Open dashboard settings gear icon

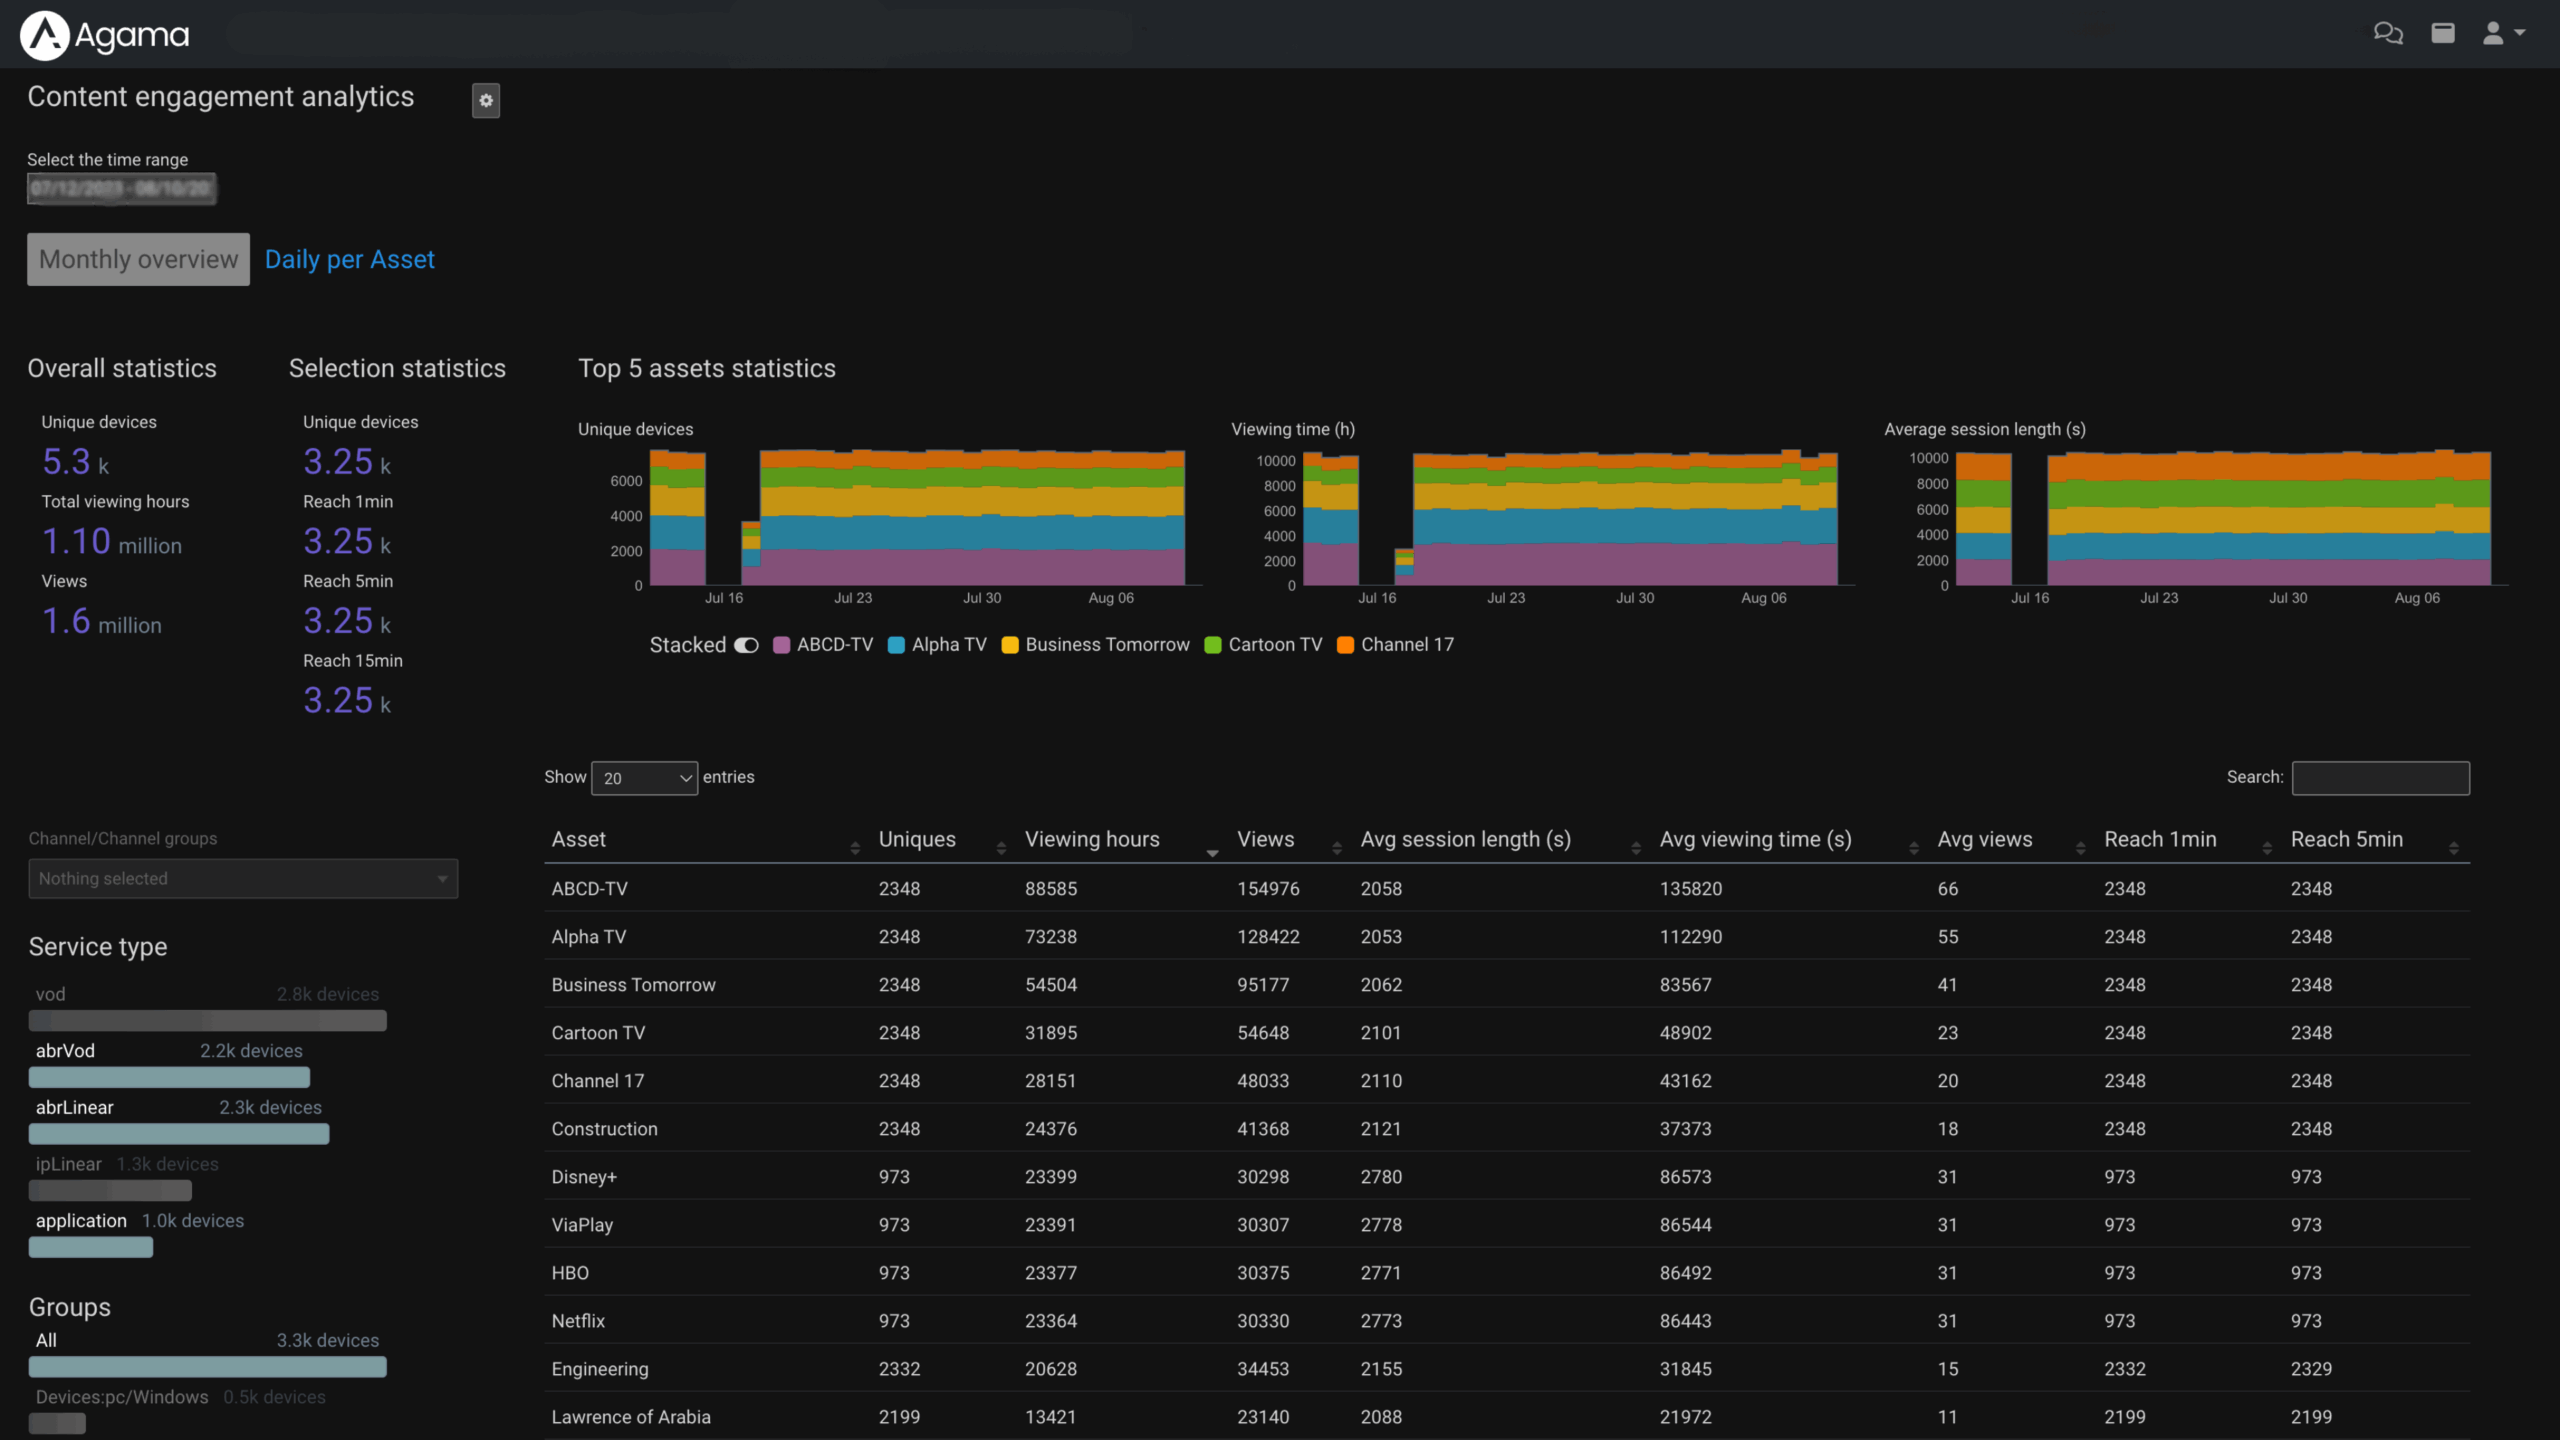[x=486, y=100]
